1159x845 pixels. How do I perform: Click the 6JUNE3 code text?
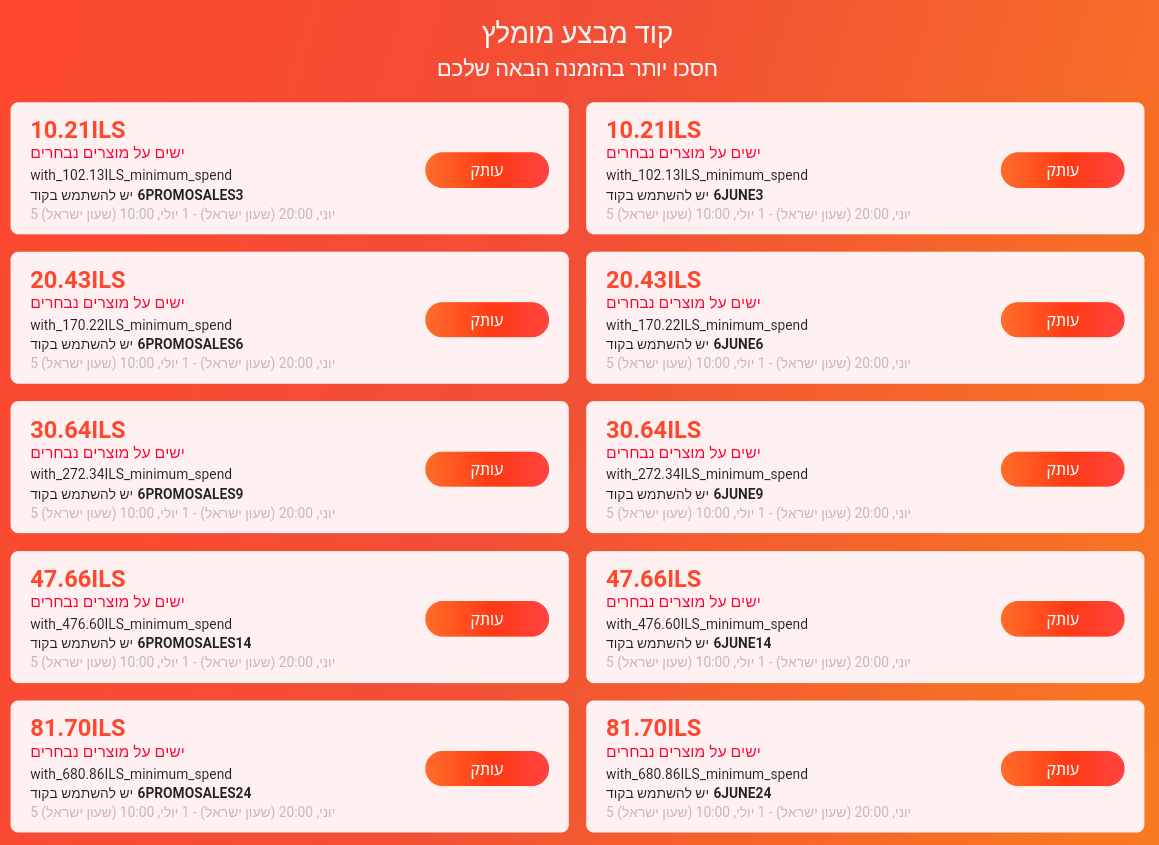[x=738, y=195]
